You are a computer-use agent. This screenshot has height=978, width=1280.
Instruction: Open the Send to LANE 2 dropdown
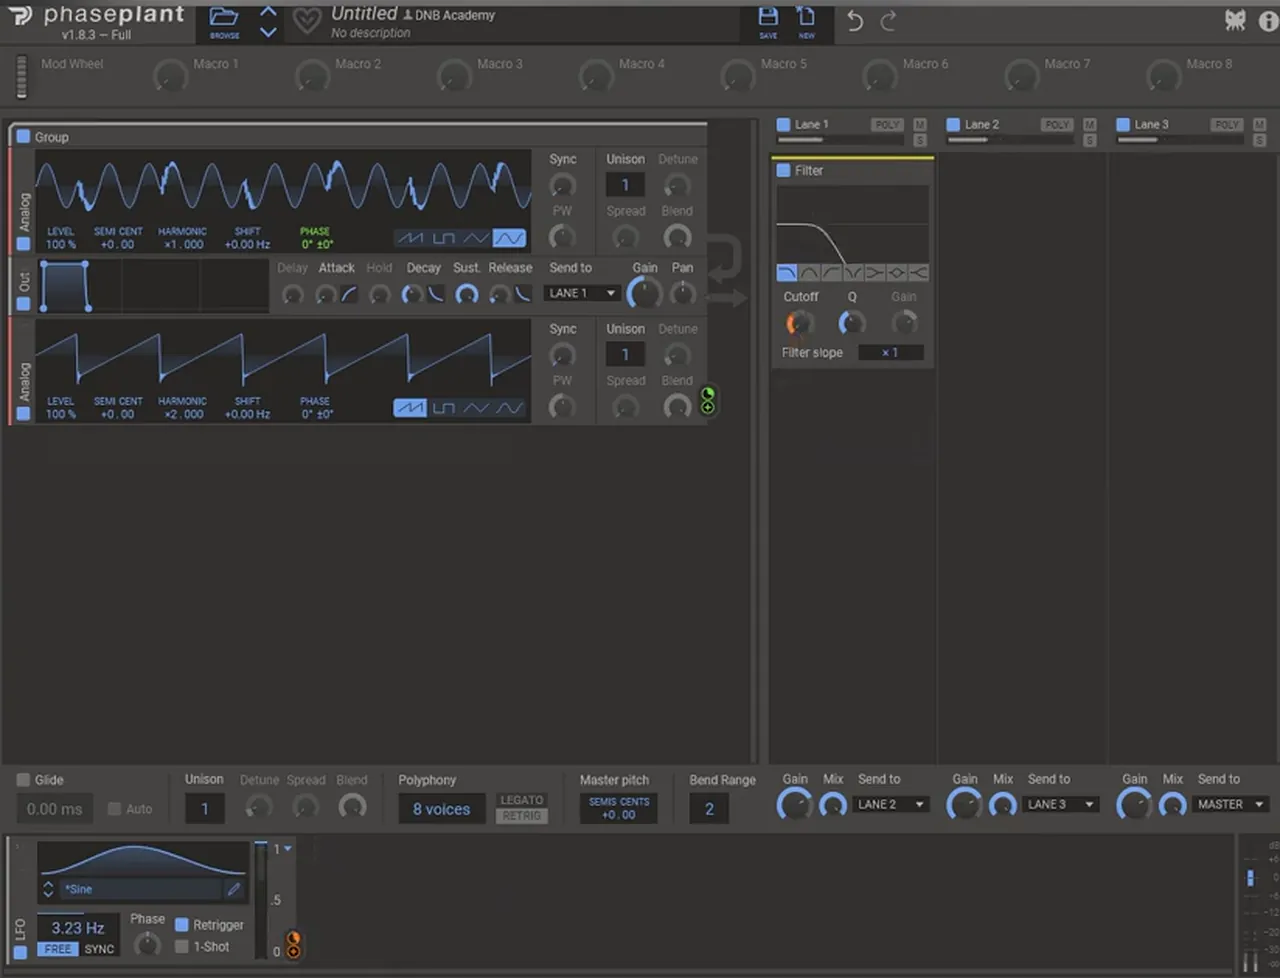coord(890,804)
